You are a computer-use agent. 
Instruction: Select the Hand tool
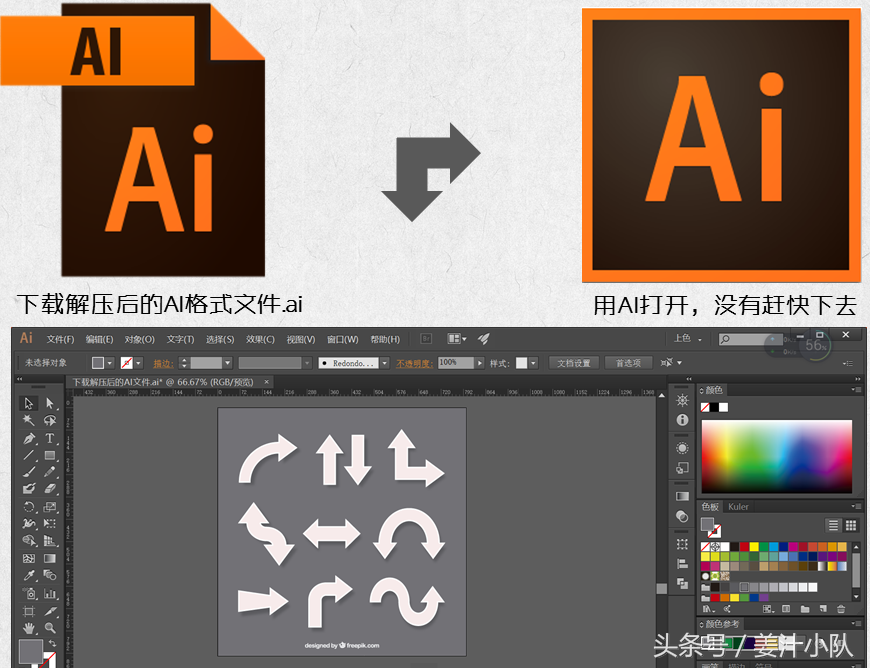pos(29,628)
